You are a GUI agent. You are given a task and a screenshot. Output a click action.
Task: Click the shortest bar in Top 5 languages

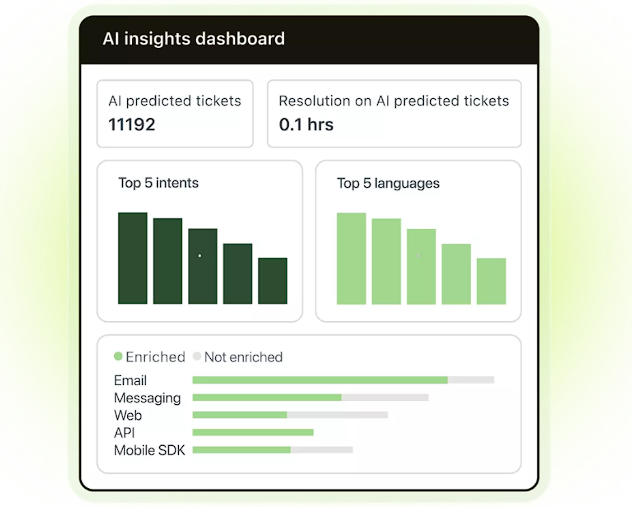(491, 281)
